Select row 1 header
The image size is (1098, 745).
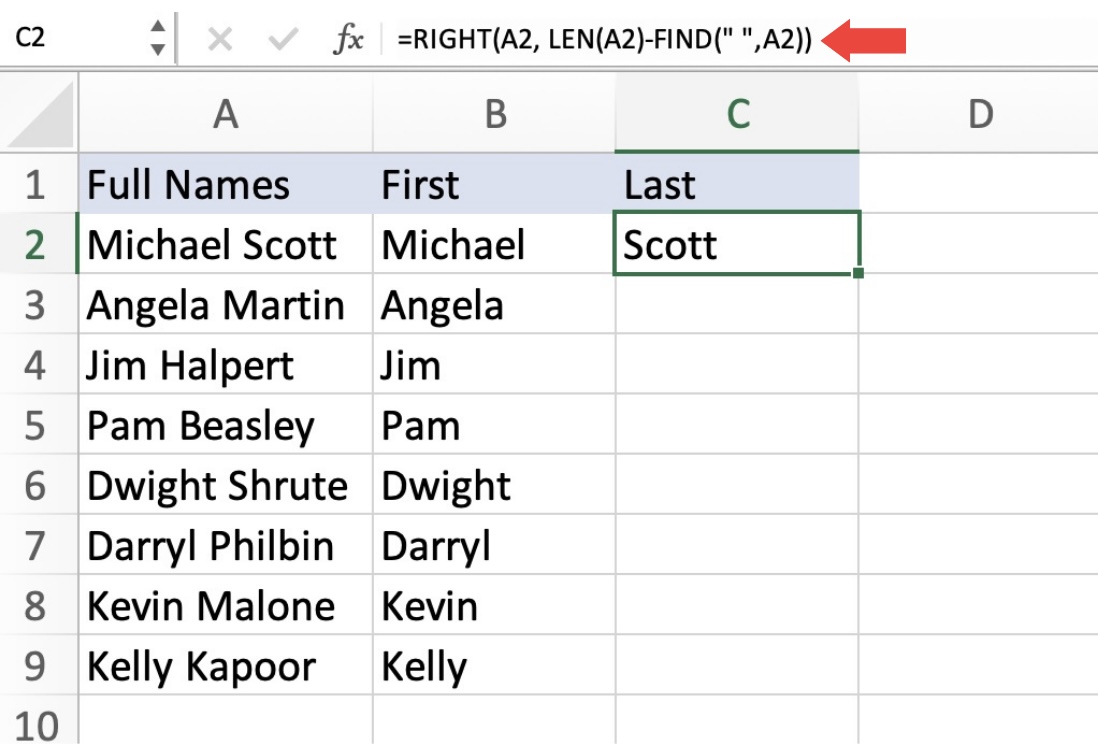[38, 184]
